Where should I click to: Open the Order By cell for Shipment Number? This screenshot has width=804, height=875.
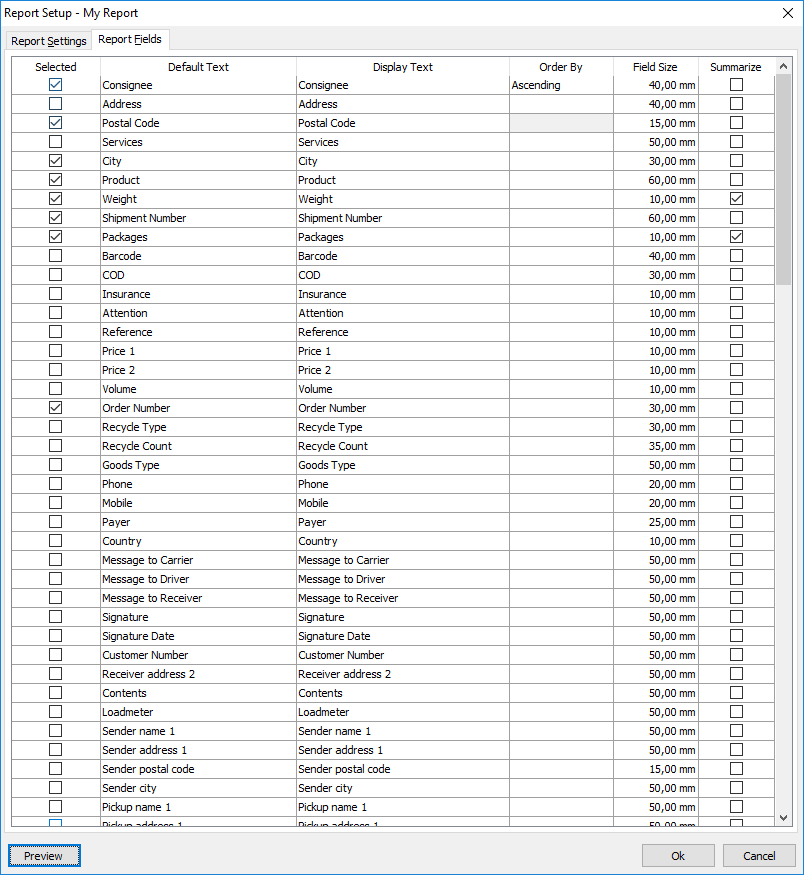pos(561,218)
